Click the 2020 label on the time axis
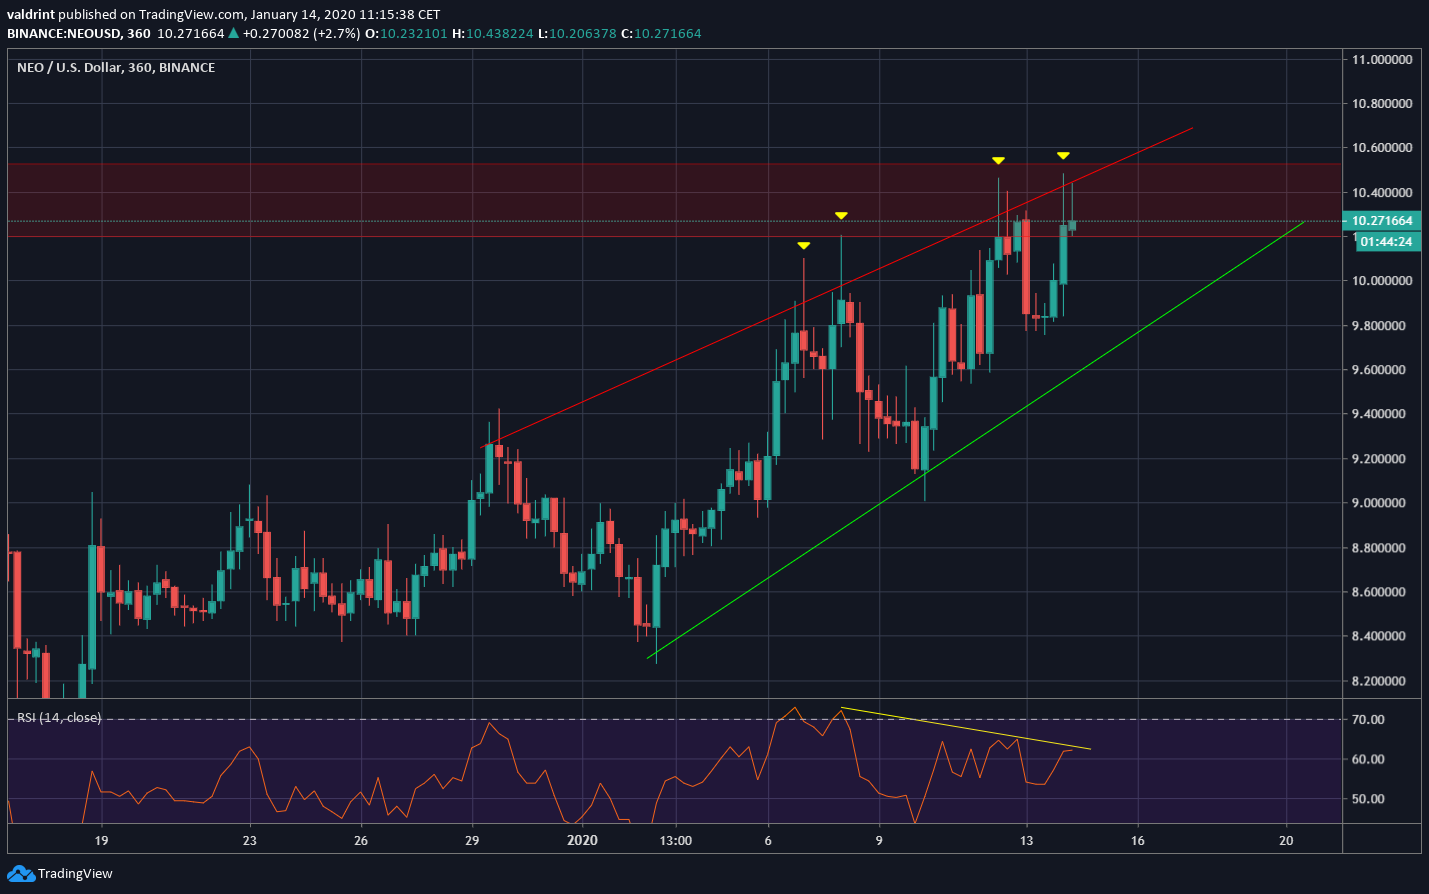The height and width of the screenshot is (894, 1429). click(x=581, y=841)
